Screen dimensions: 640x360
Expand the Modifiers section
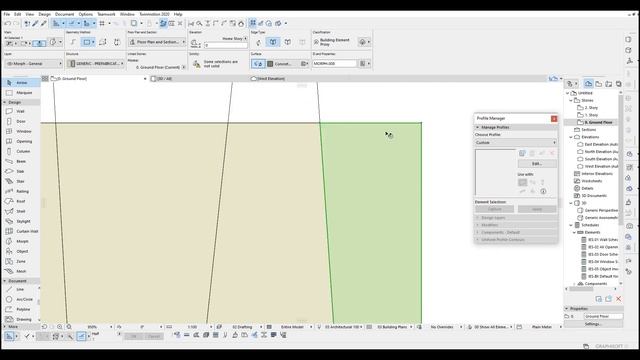[x=516, y=225]
